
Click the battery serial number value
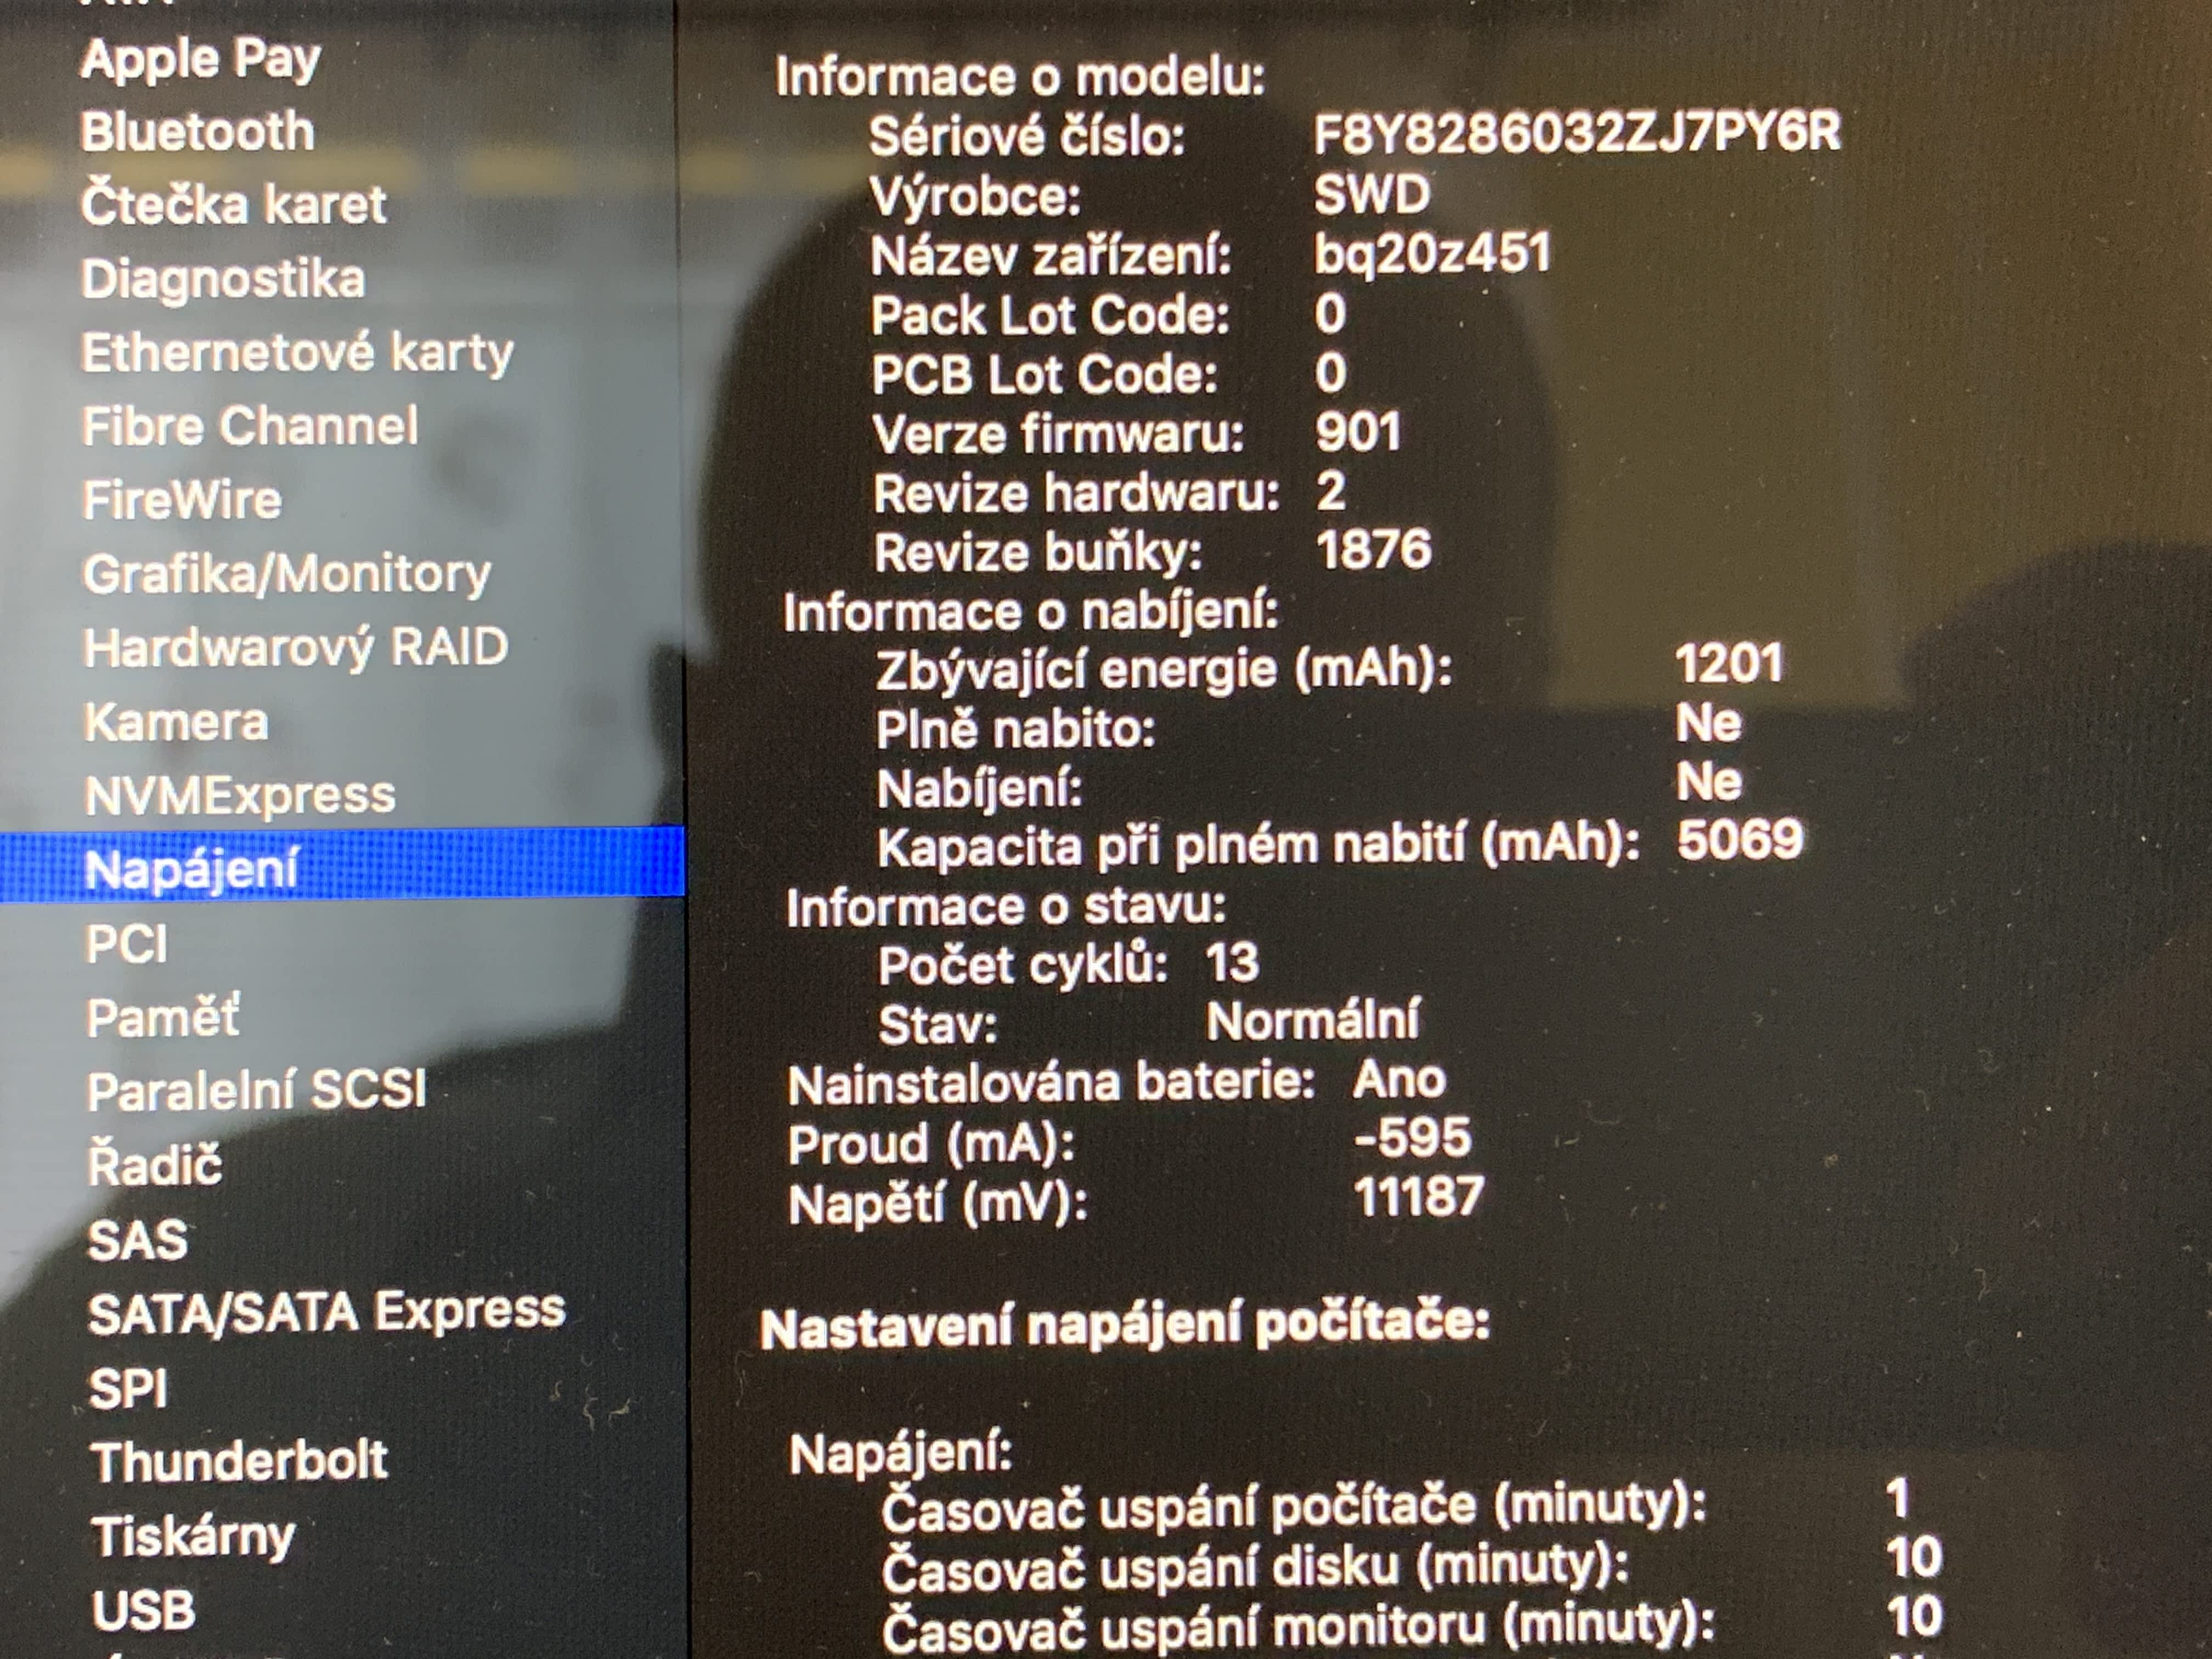coord(1576,133)
